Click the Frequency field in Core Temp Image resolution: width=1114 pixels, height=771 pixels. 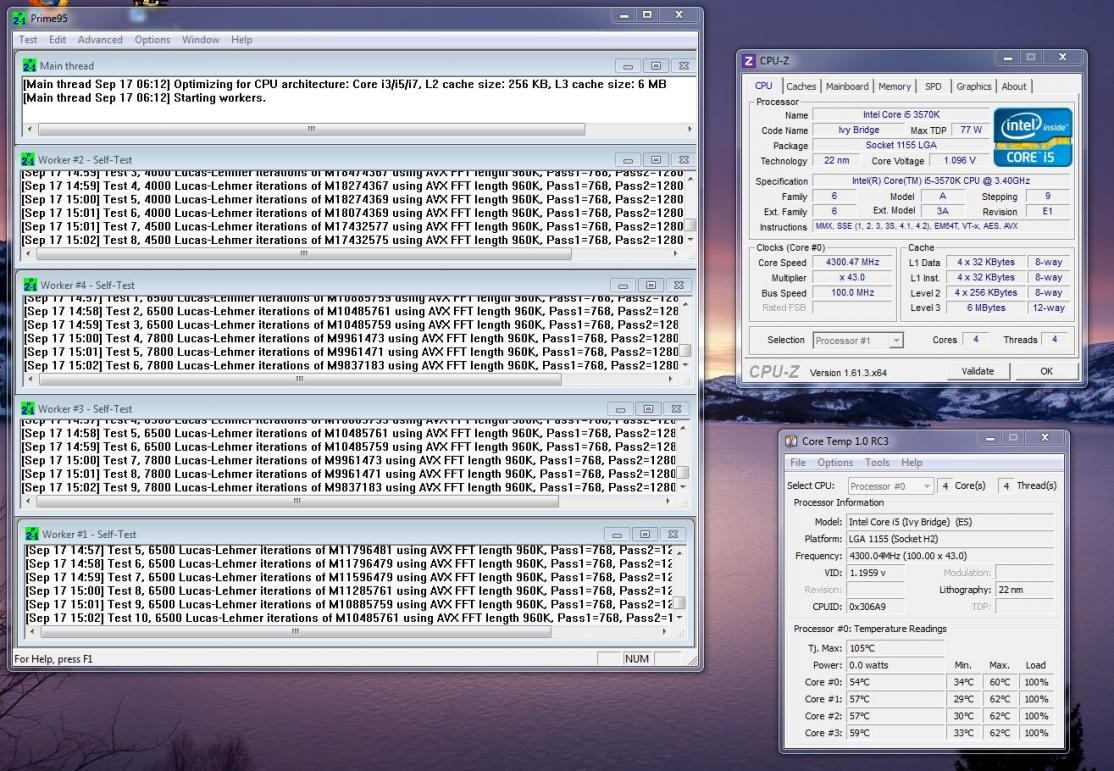[950, 556]
